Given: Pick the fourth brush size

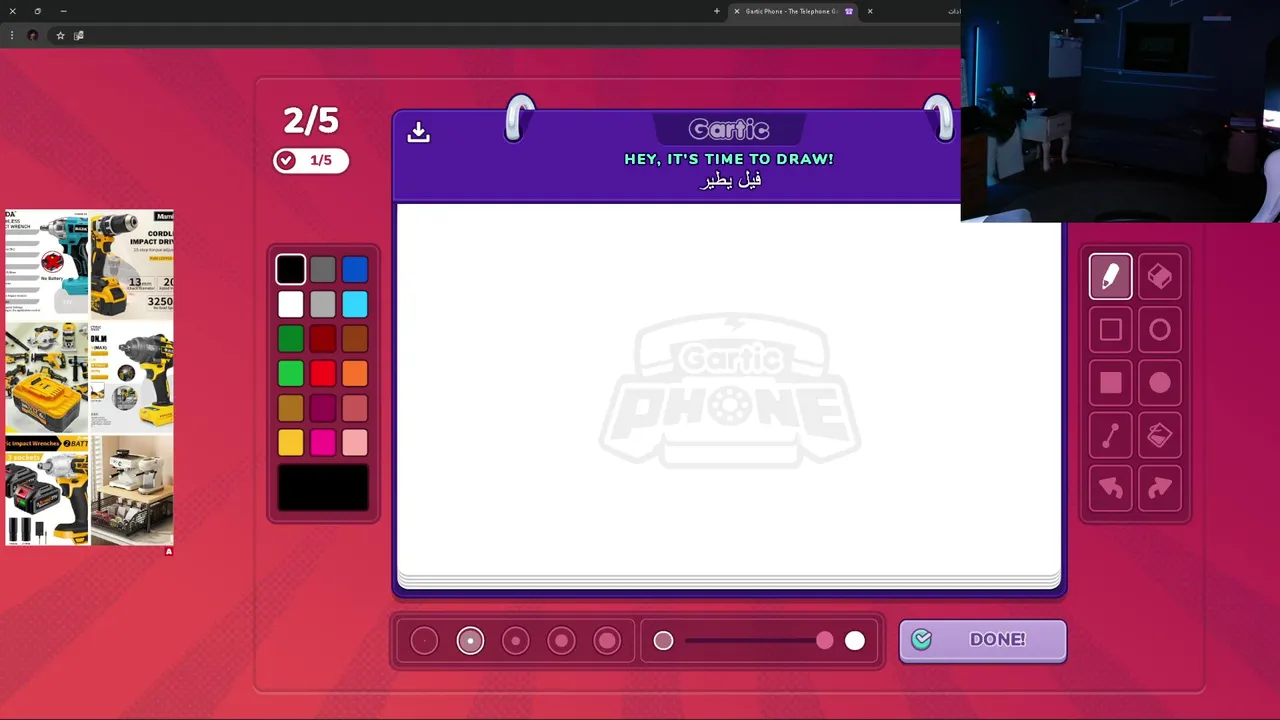Looking at the screenshot, I should [x=561, y=641].
